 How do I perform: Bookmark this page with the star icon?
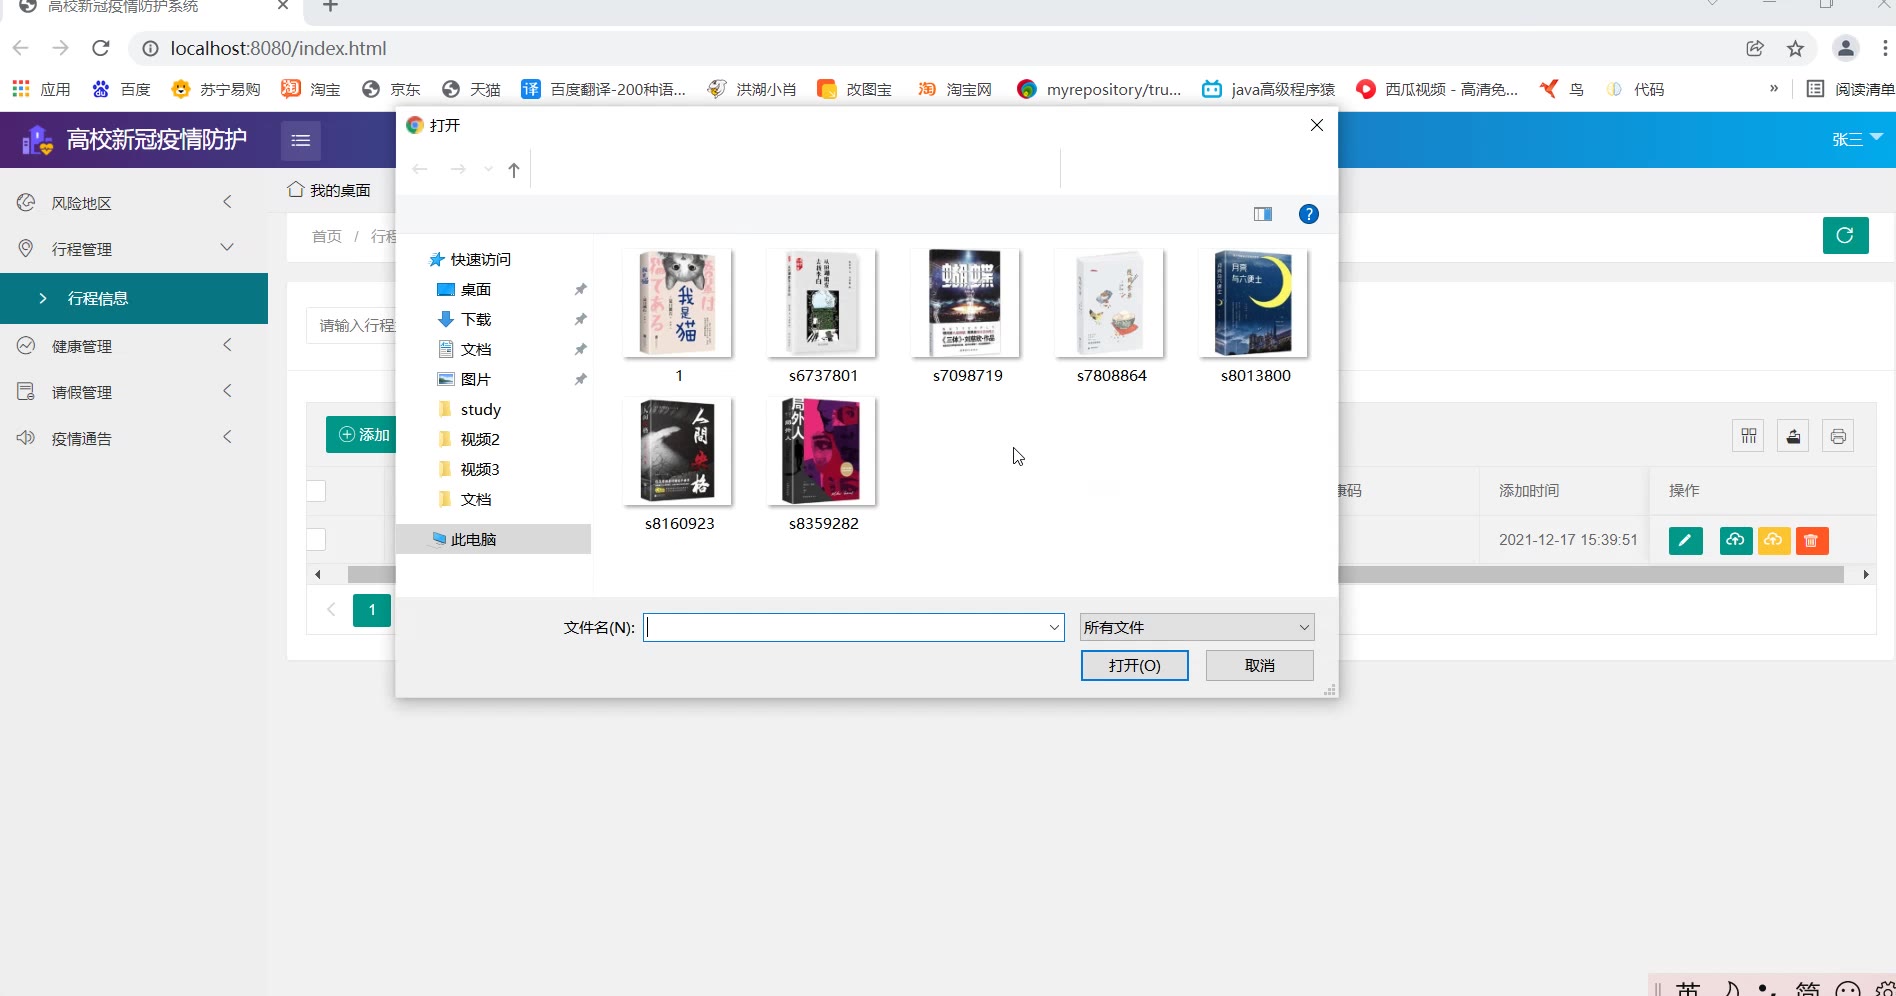[x=1796, y=48]
